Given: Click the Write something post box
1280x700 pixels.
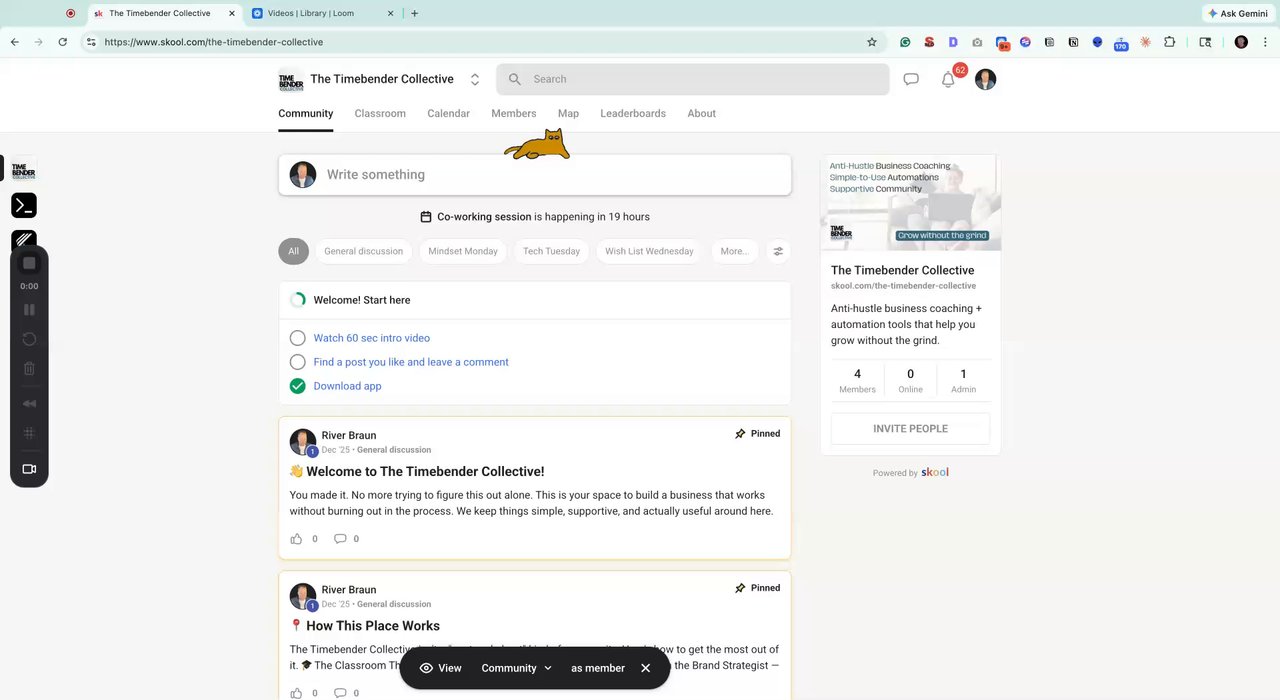Looking at the screenshot, I should [535, 174].
